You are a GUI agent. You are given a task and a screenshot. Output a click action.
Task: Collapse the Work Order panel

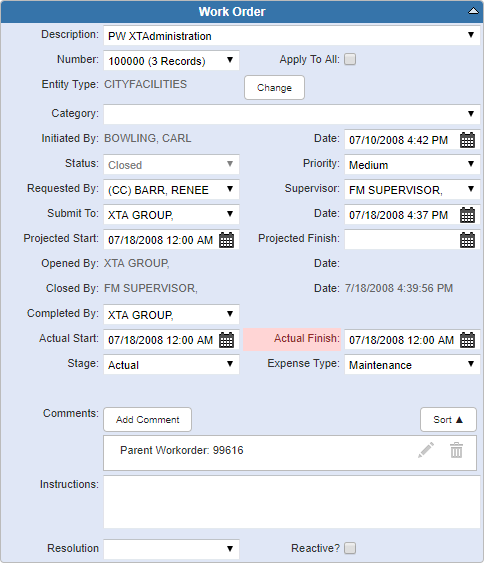click(473, 11)
